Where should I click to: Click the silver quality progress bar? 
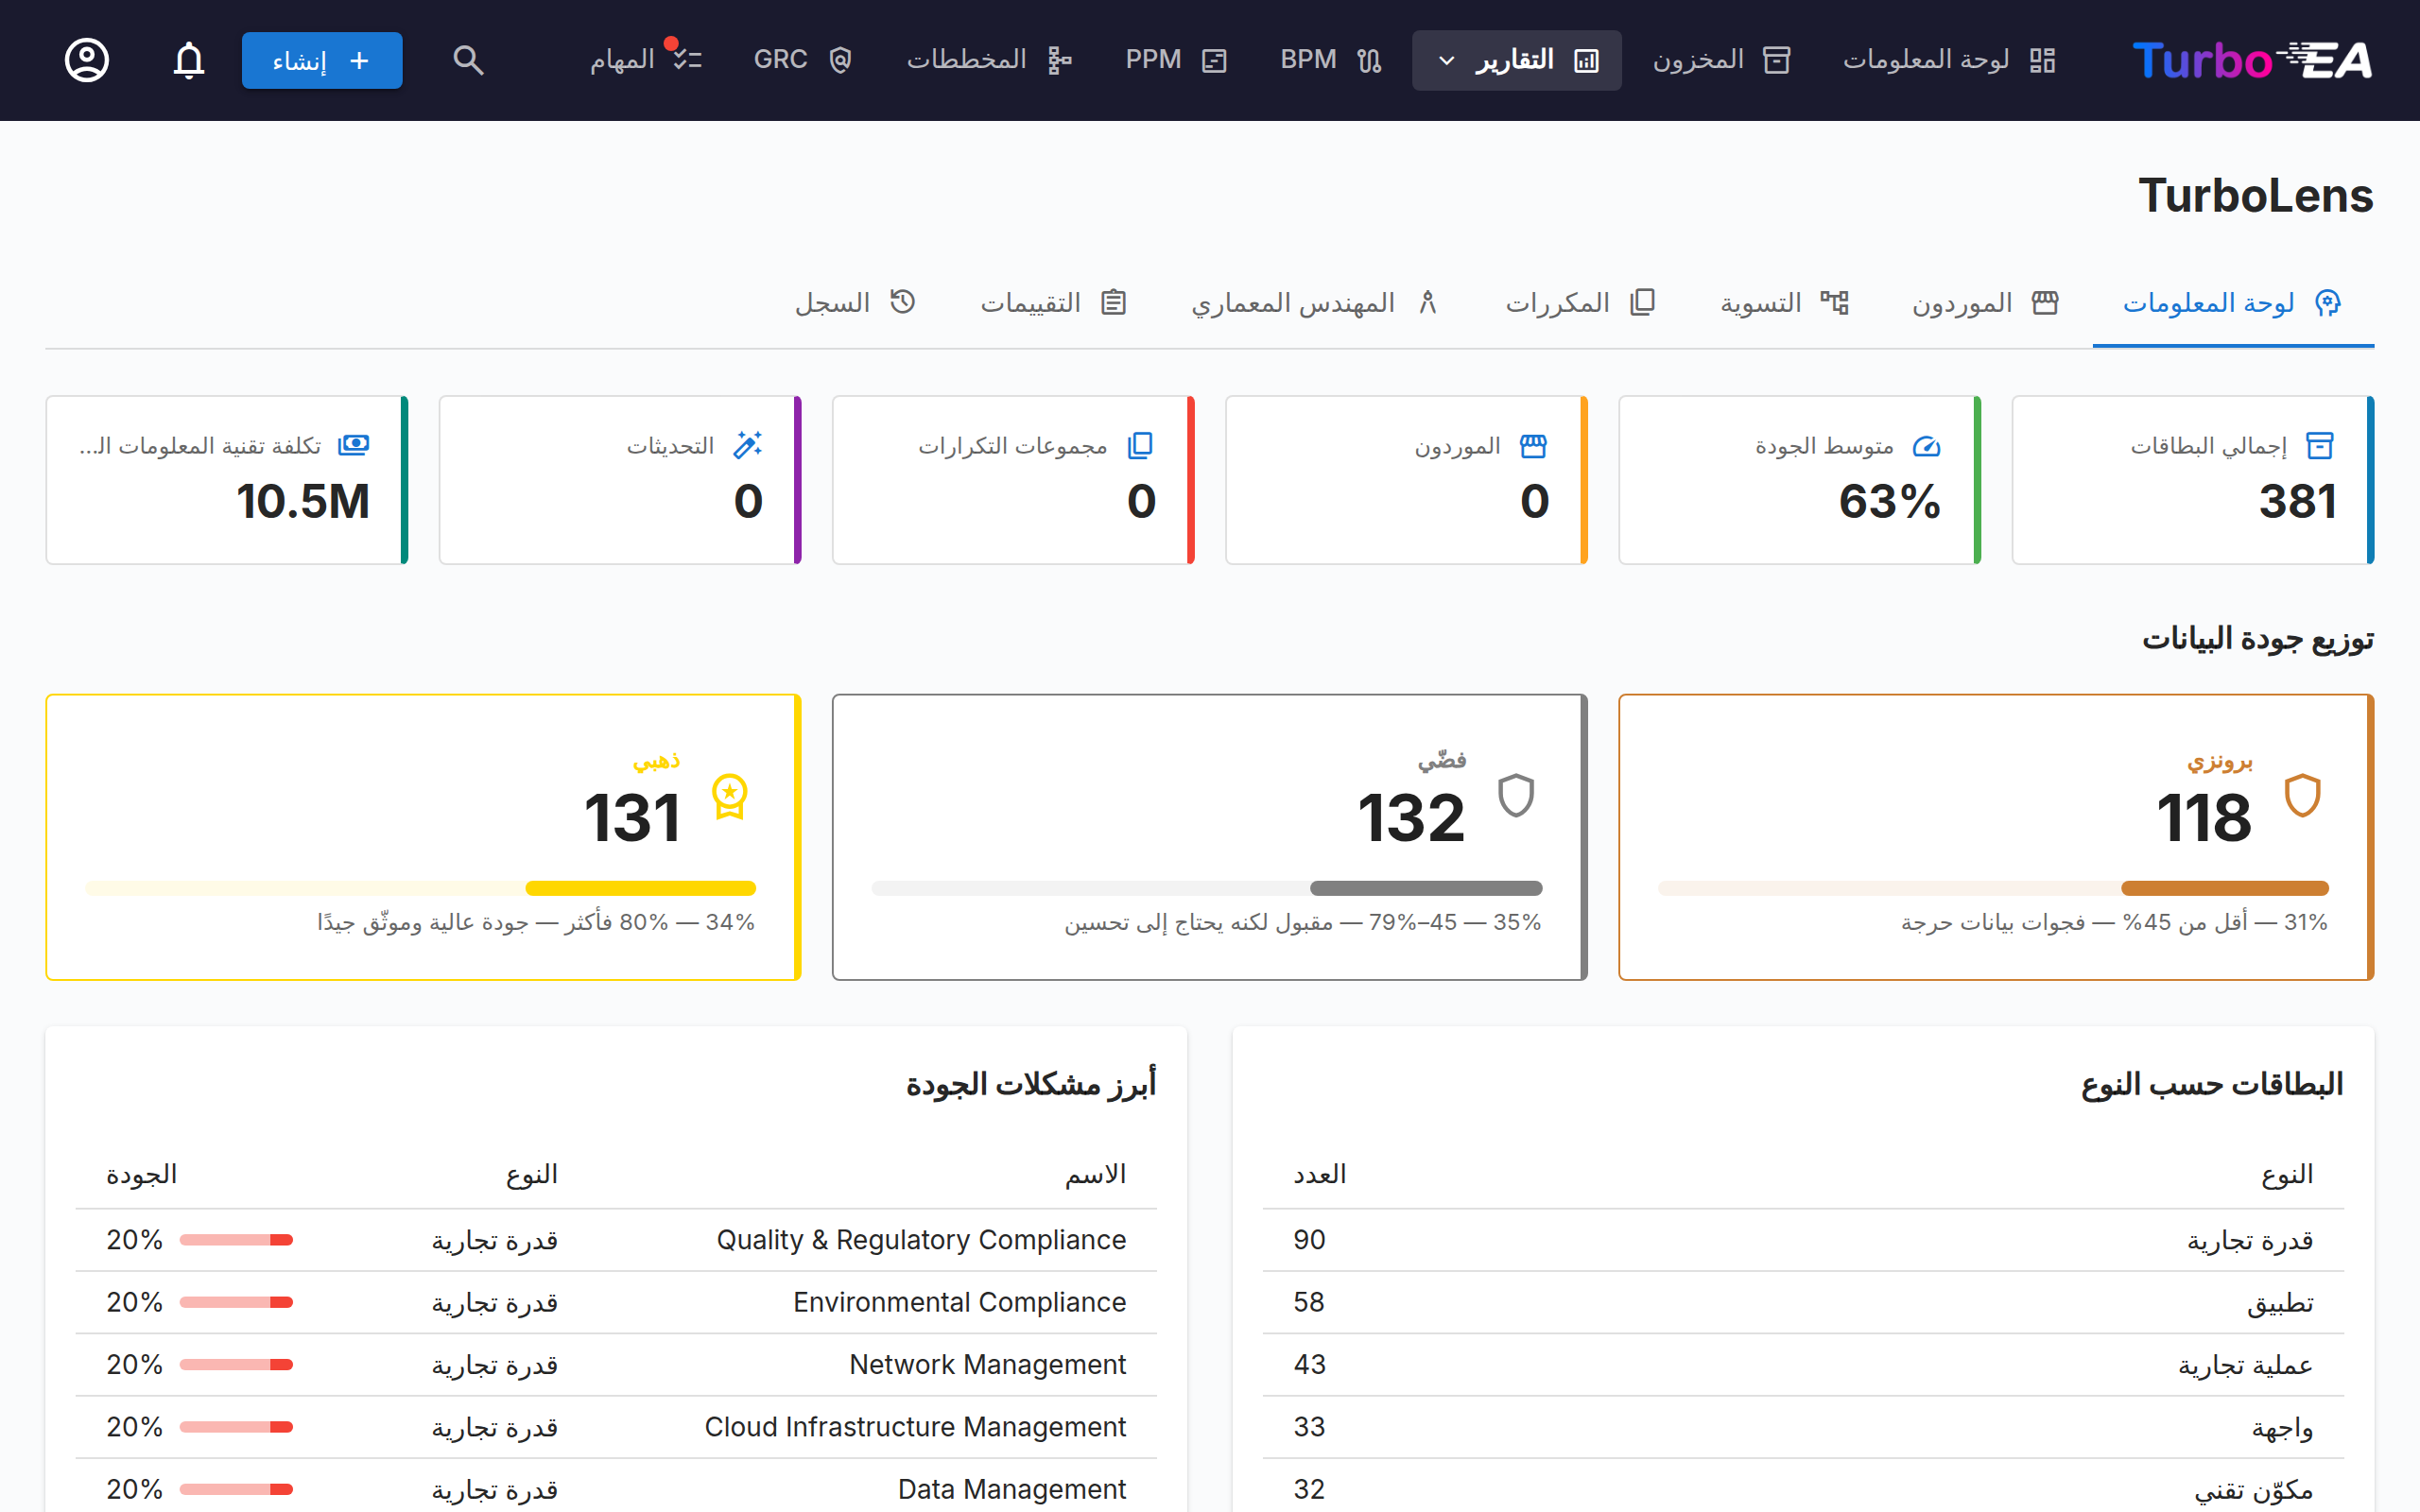point(1207,888)
